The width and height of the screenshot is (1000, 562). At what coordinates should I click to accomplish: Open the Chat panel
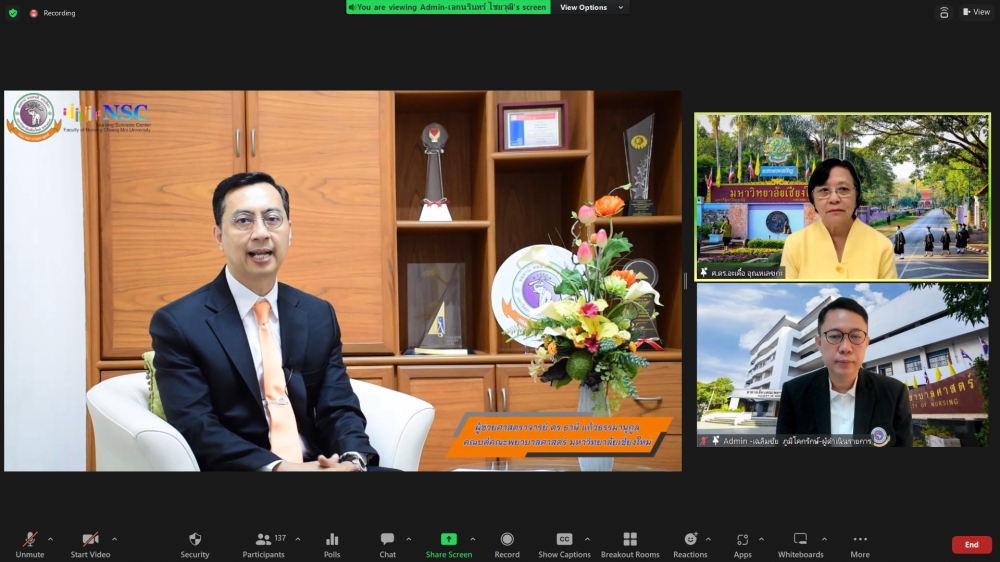coord(387,544)
